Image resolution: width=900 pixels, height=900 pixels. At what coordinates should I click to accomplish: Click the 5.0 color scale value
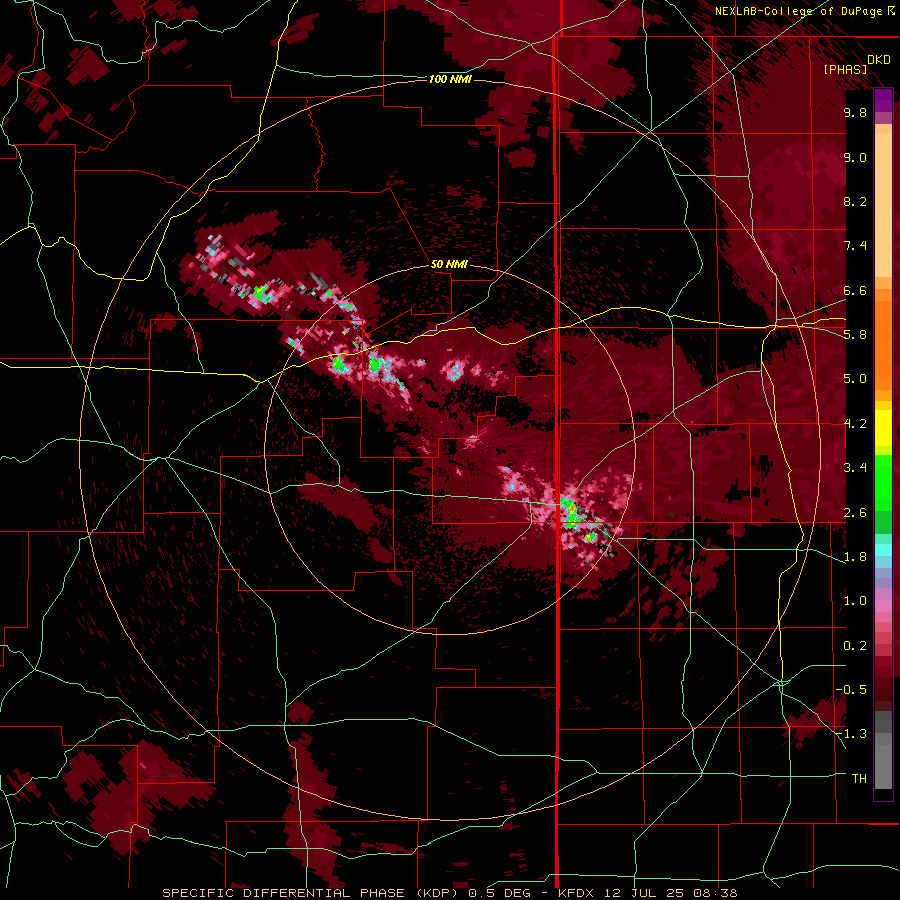tap(855, 379)
